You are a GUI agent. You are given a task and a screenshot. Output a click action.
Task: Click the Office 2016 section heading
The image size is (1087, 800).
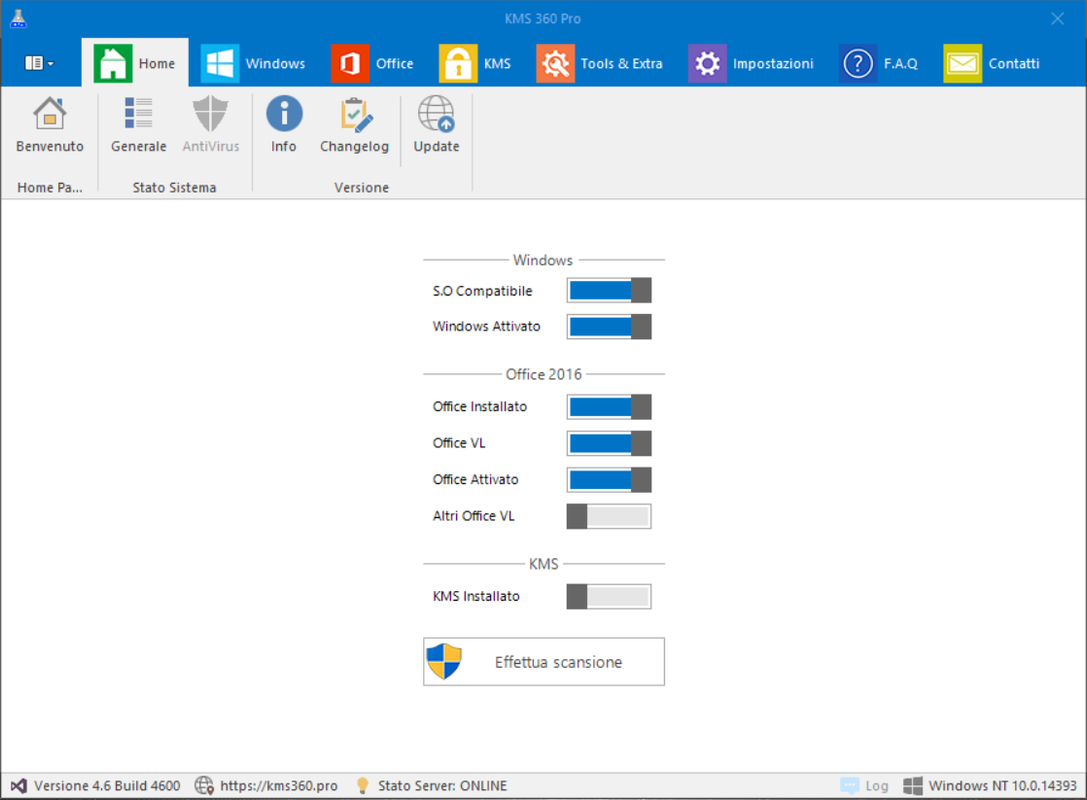tap(544, 374)
